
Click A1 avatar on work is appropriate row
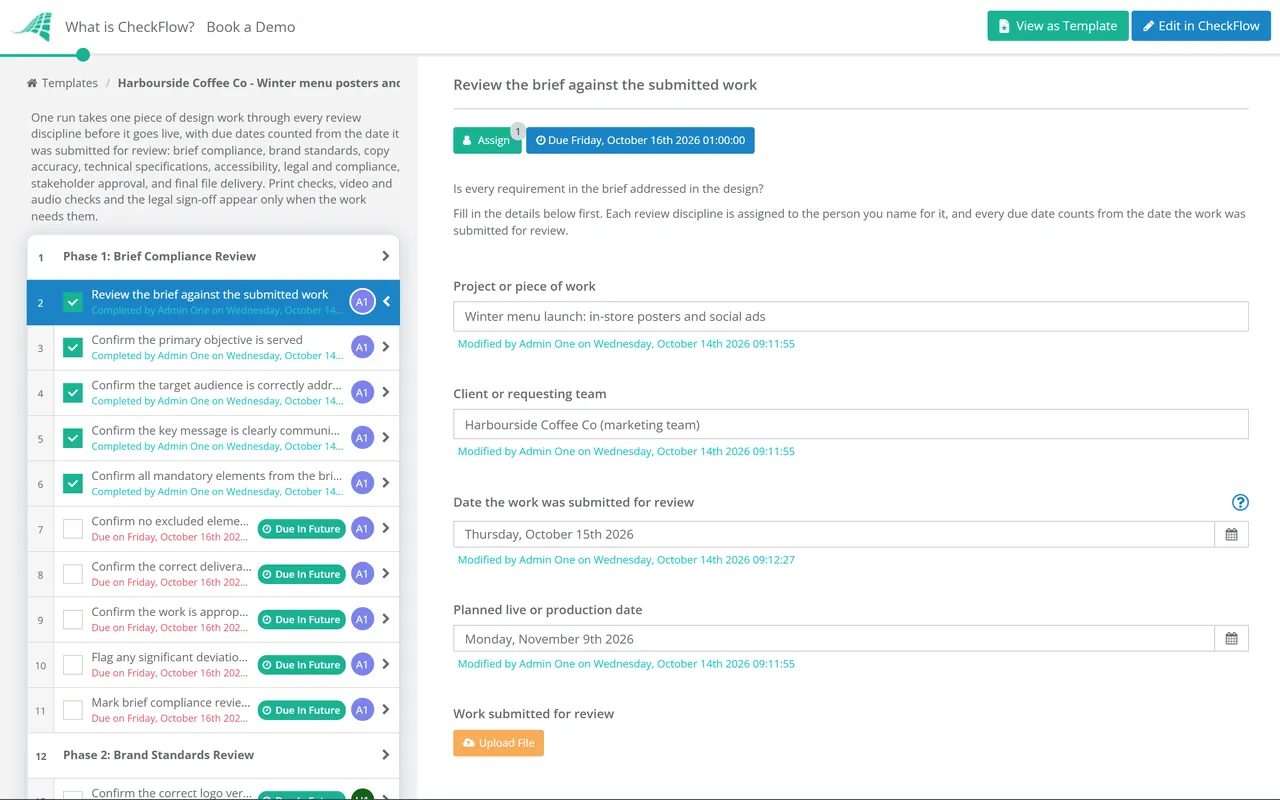tap(362, 619)
